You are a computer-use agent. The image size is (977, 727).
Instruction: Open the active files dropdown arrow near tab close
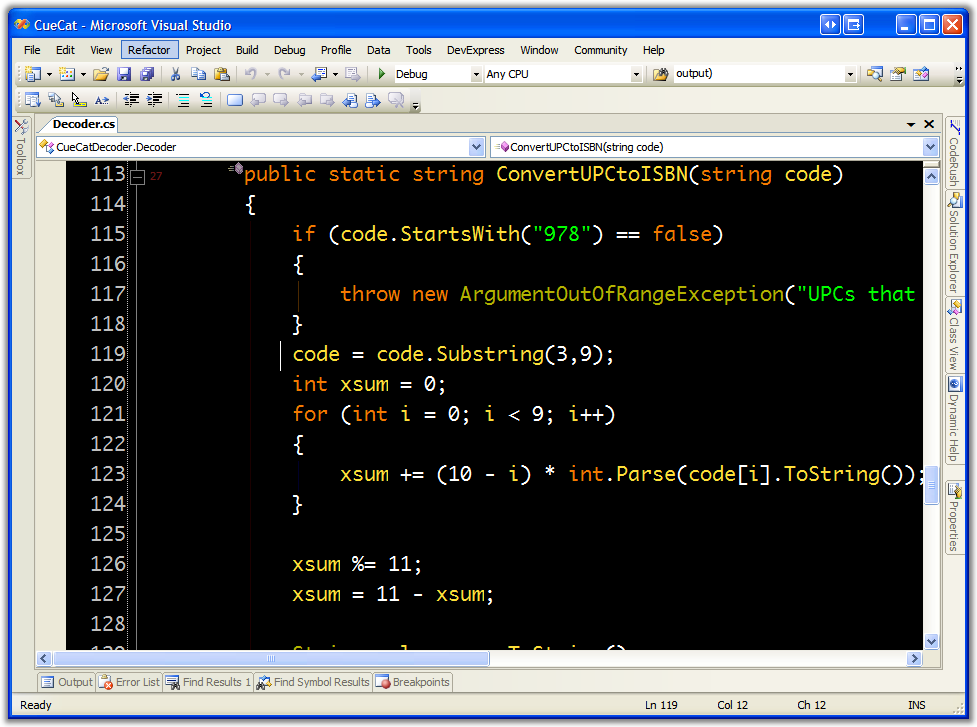[x=911, y=125]
